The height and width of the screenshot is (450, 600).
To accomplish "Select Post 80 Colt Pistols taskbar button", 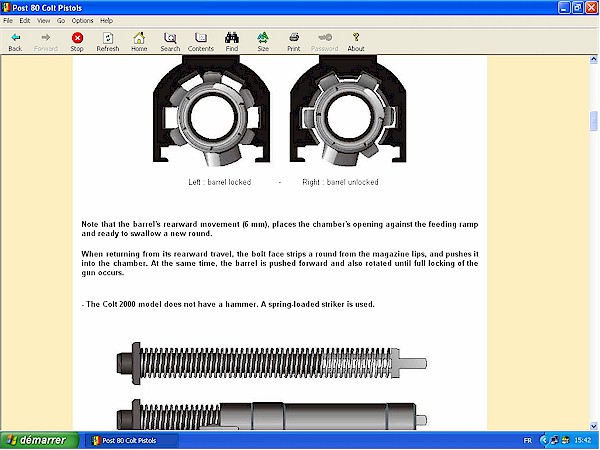I will pos(131,440).
